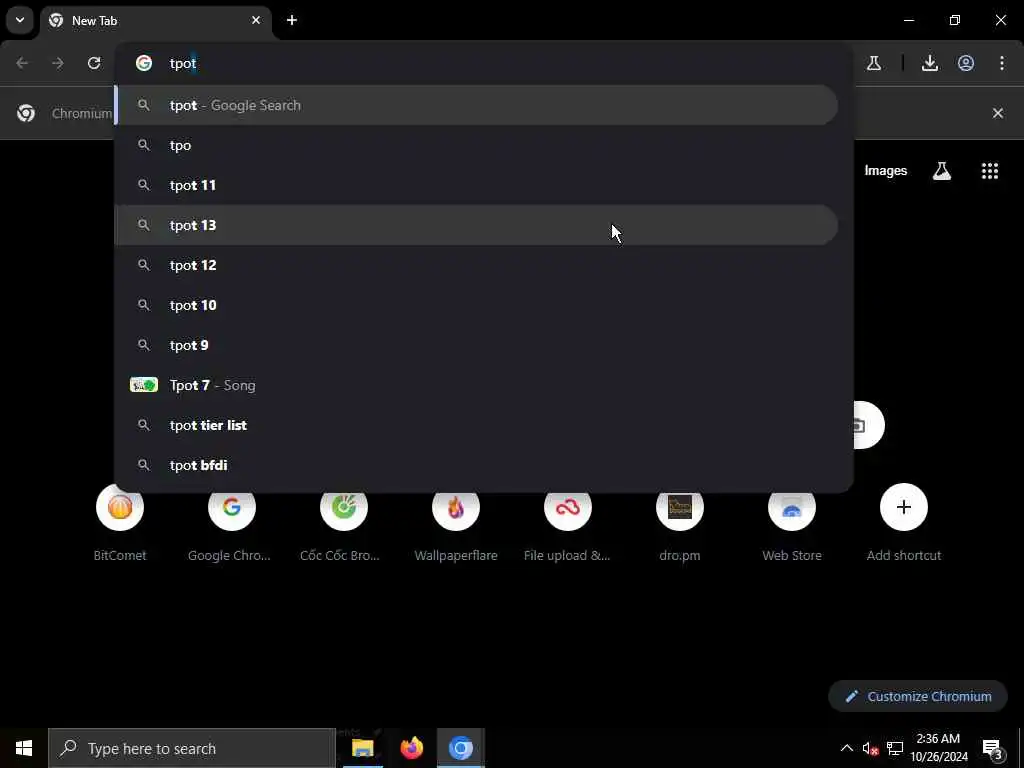Select the 'Tpot 7 - Song' suggestion
The image size is (1024, 768).
pos(476,385)
